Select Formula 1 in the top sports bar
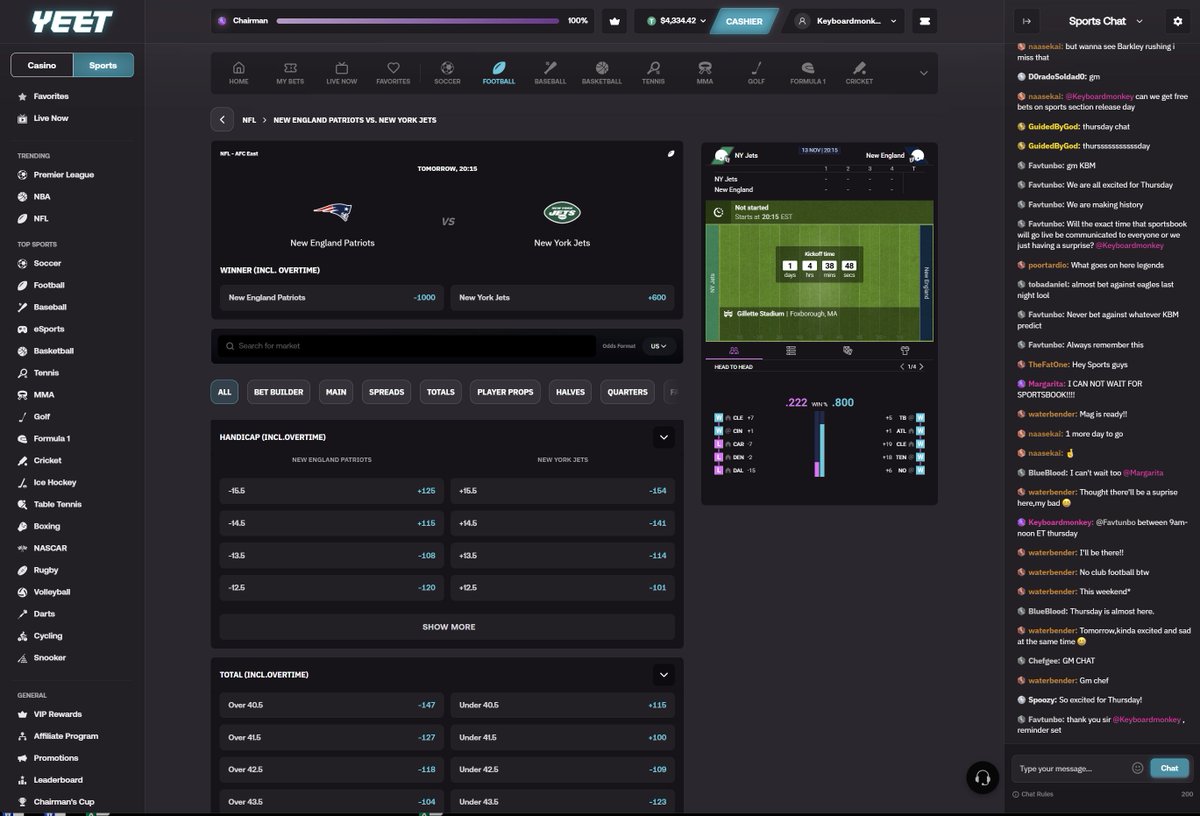Viewport: 1200px width, 816px height. [x=808, y=73]
